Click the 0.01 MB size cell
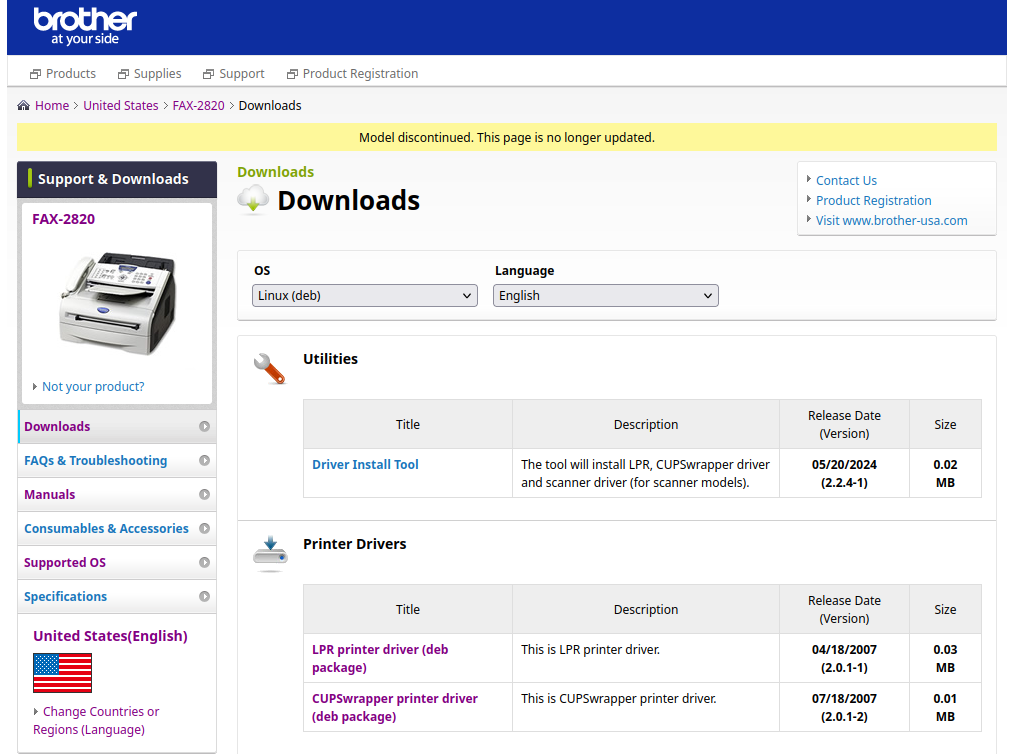Viewport: 1015px width, 754px height. tap(945, 707)
